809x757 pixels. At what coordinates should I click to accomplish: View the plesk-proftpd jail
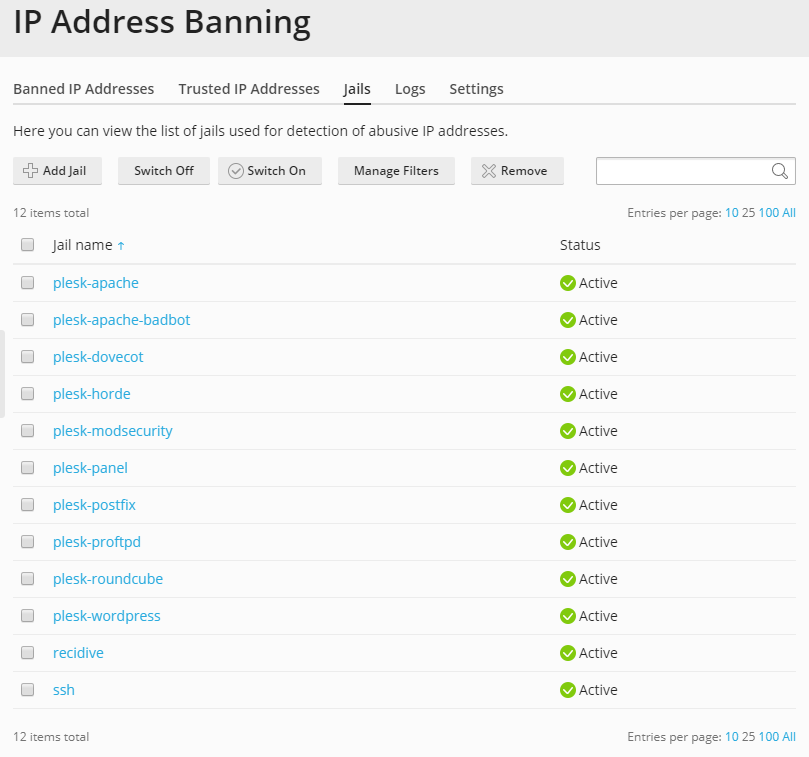(x=97, y=542)
